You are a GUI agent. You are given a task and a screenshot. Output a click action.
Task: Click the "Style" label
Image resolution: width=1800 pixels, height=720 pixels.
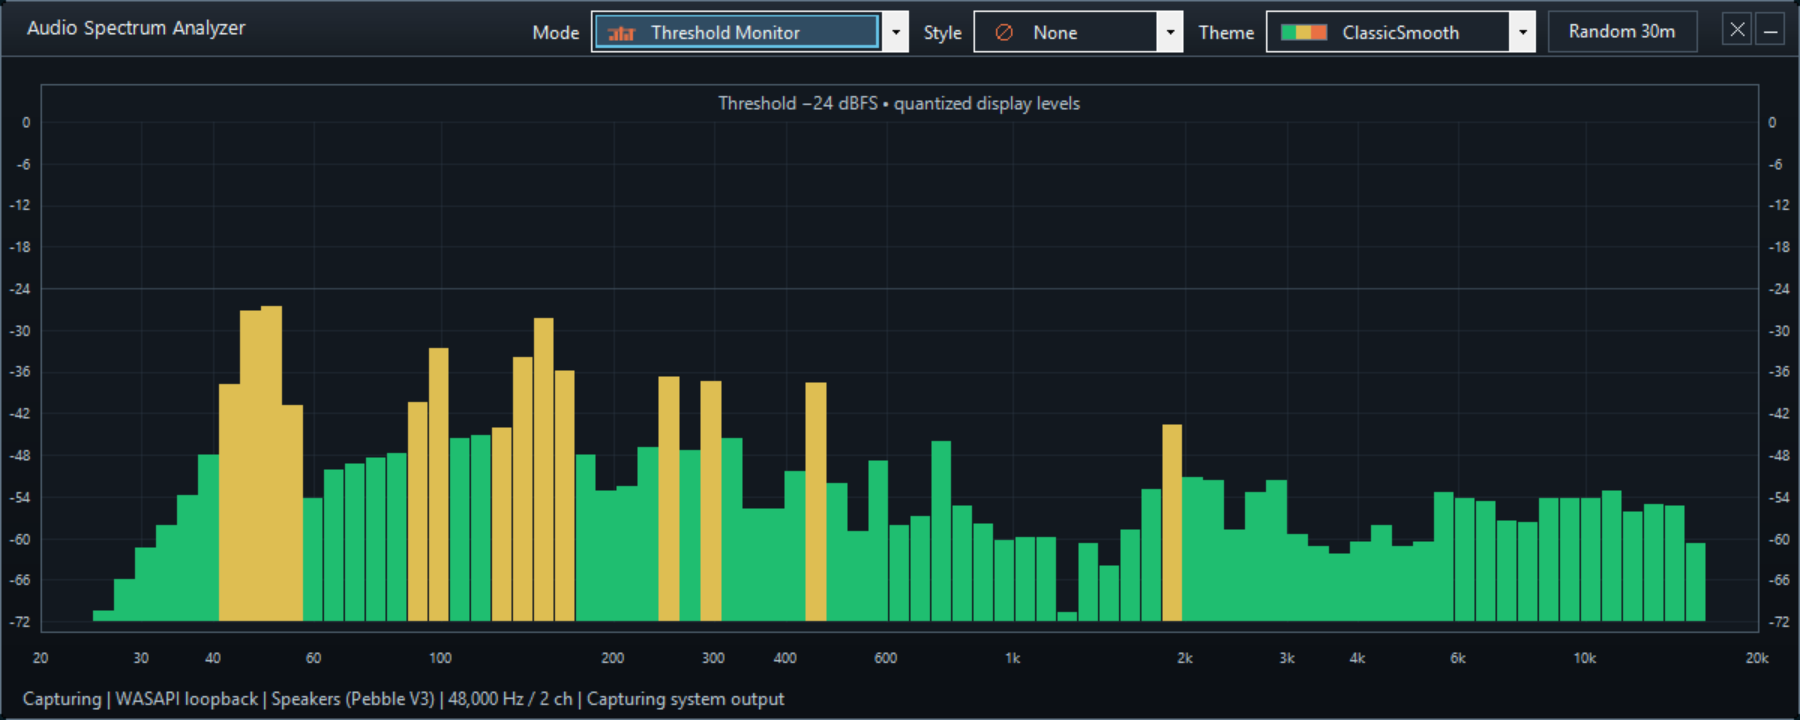(942, 33)
